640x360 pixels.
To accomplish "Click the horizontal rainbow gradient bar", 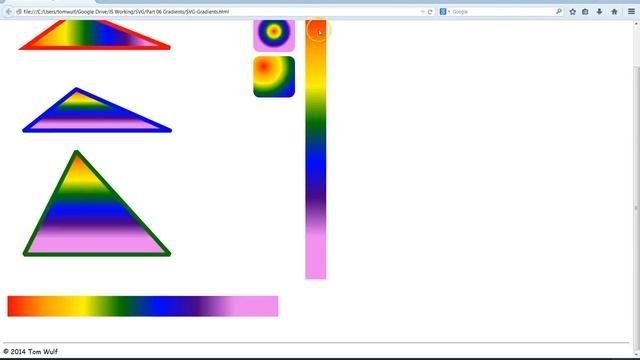I will [142, 306].
